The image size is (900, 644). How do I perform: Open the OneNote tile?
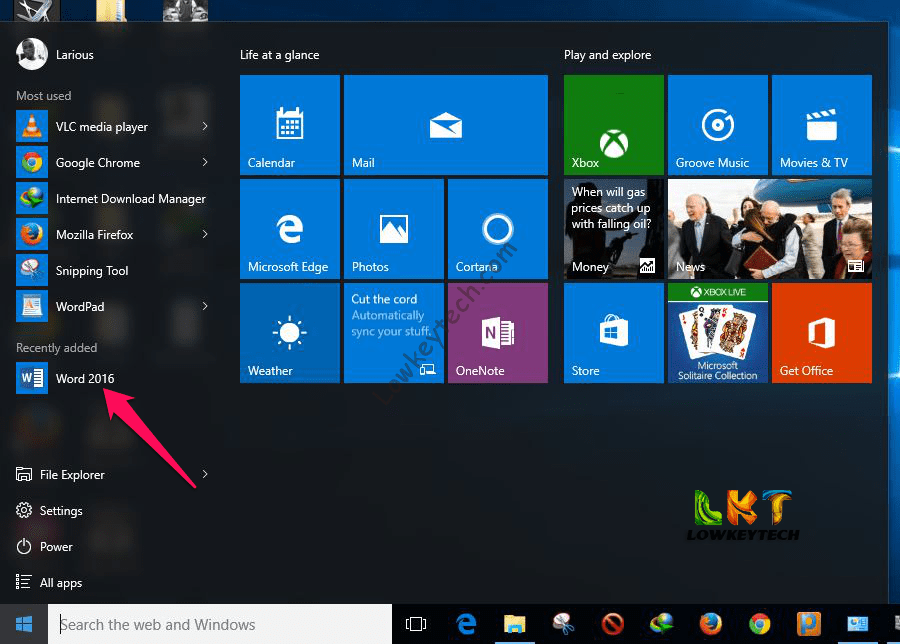point(498,333)
